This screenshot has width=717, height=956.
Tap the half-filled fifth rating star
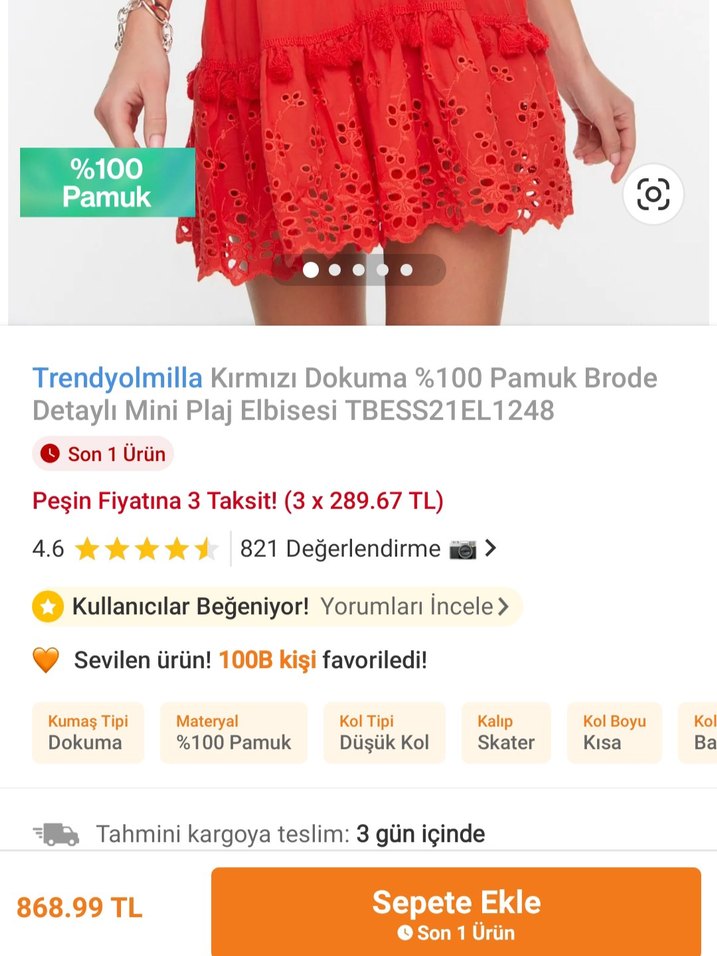coord(204,548)
